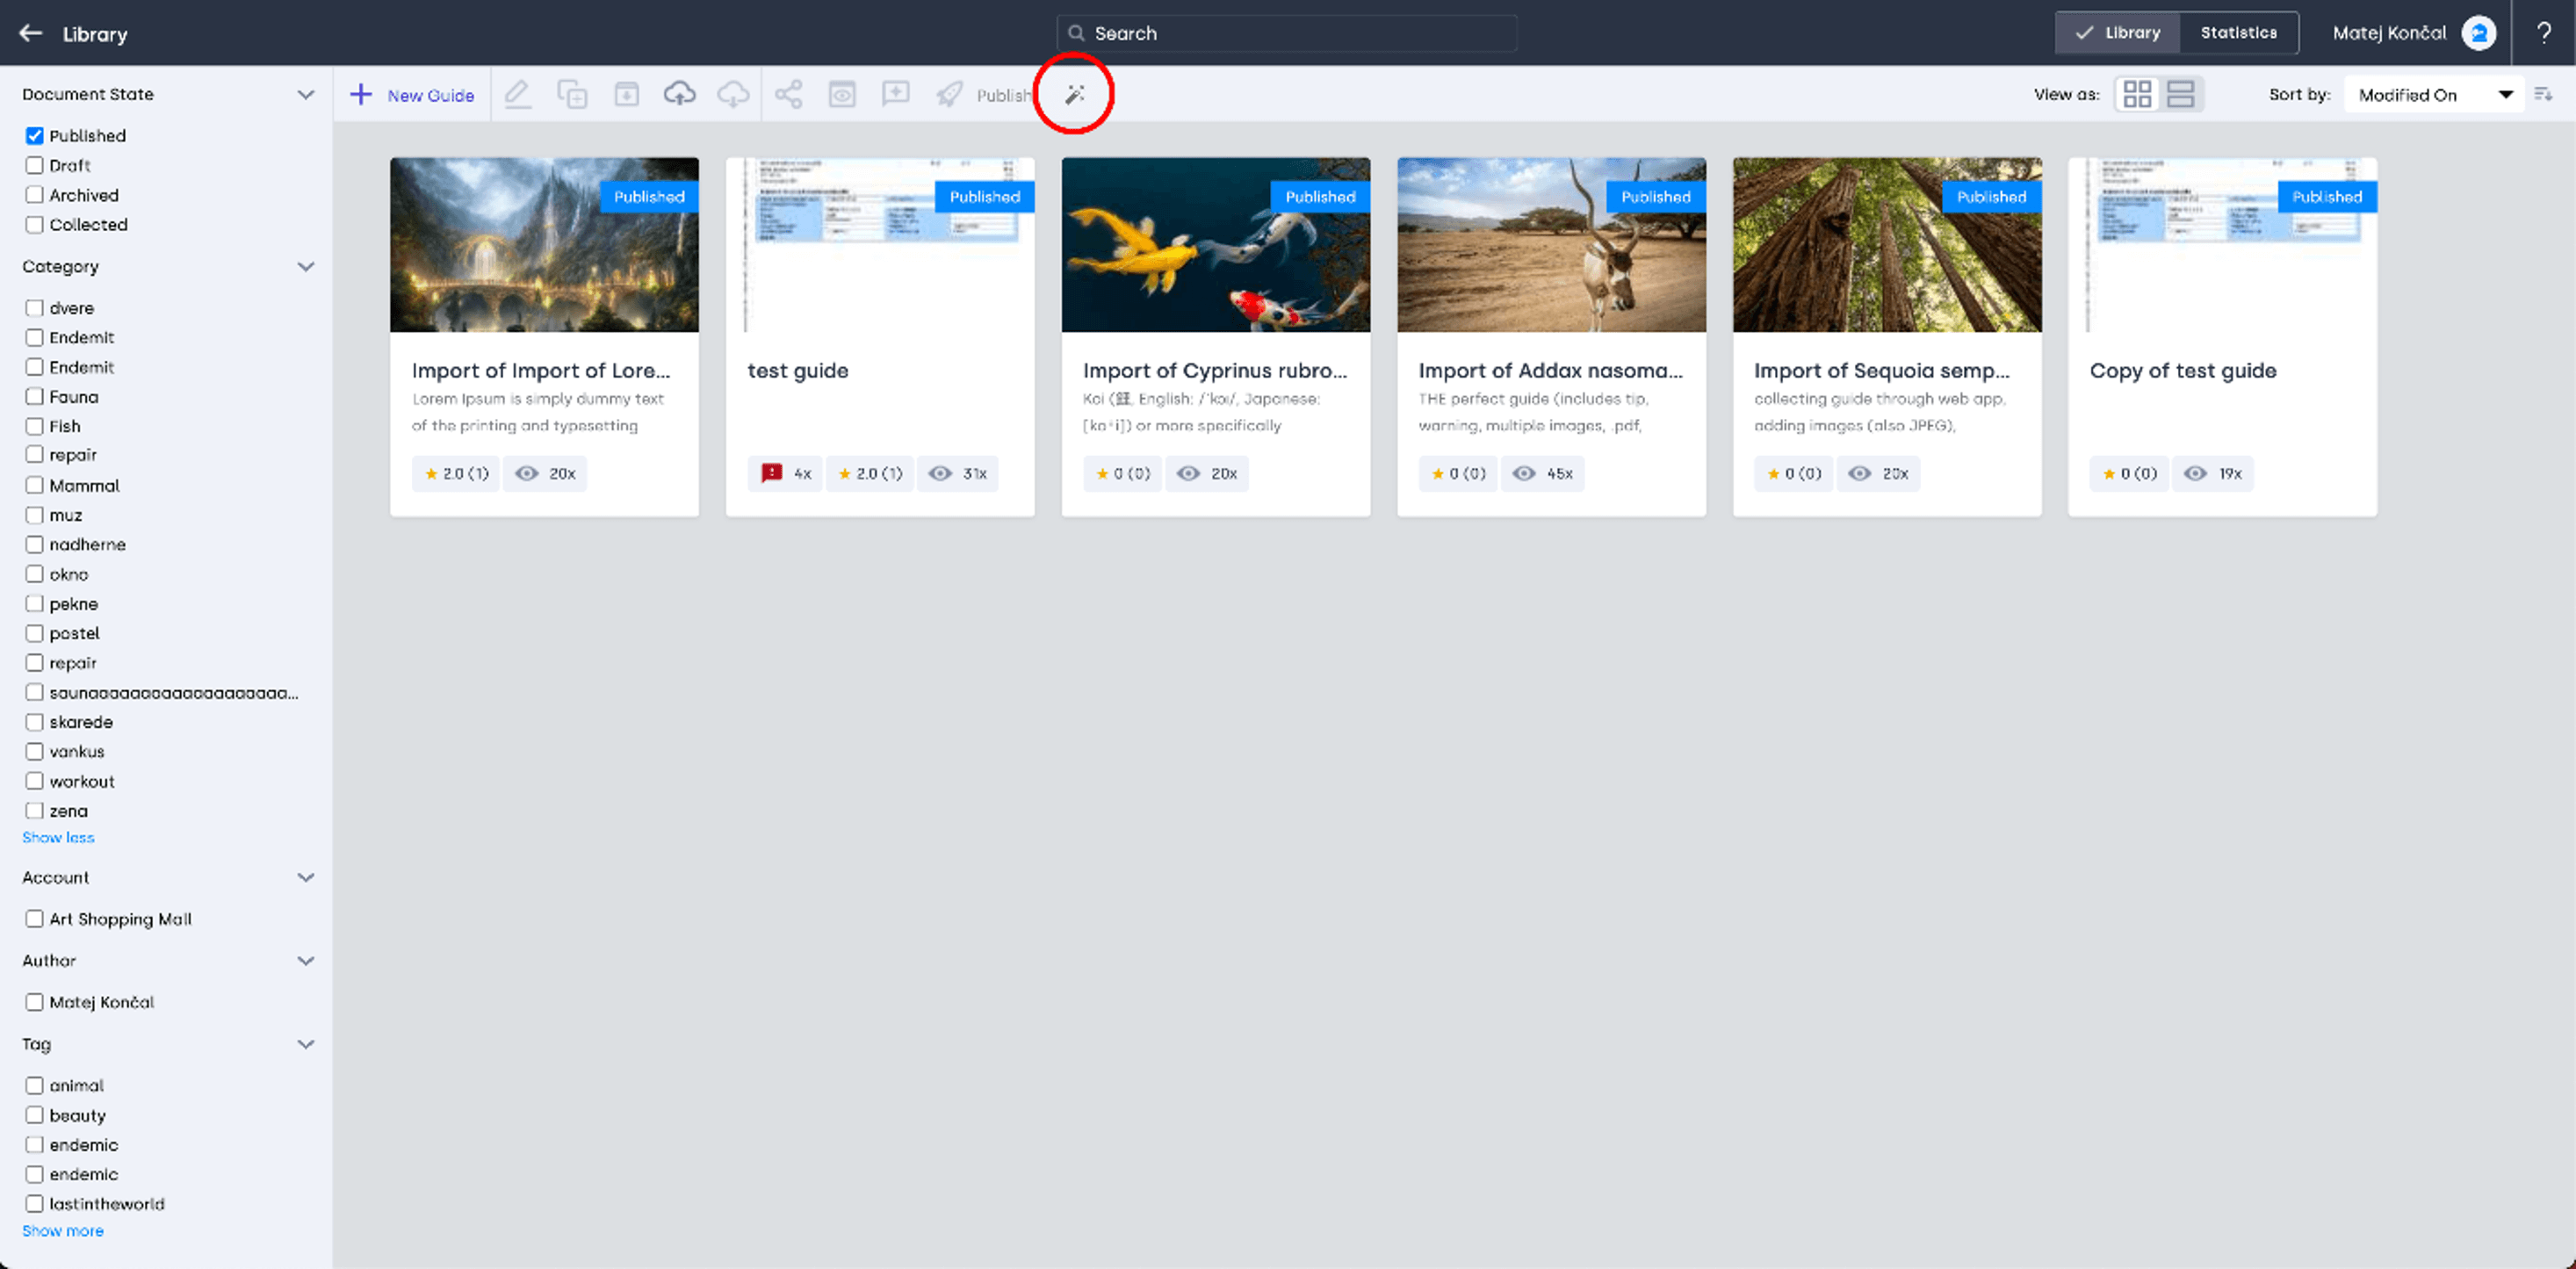Check the Fish category
Screen dimensions: 2576x1269
click(35, 426)
